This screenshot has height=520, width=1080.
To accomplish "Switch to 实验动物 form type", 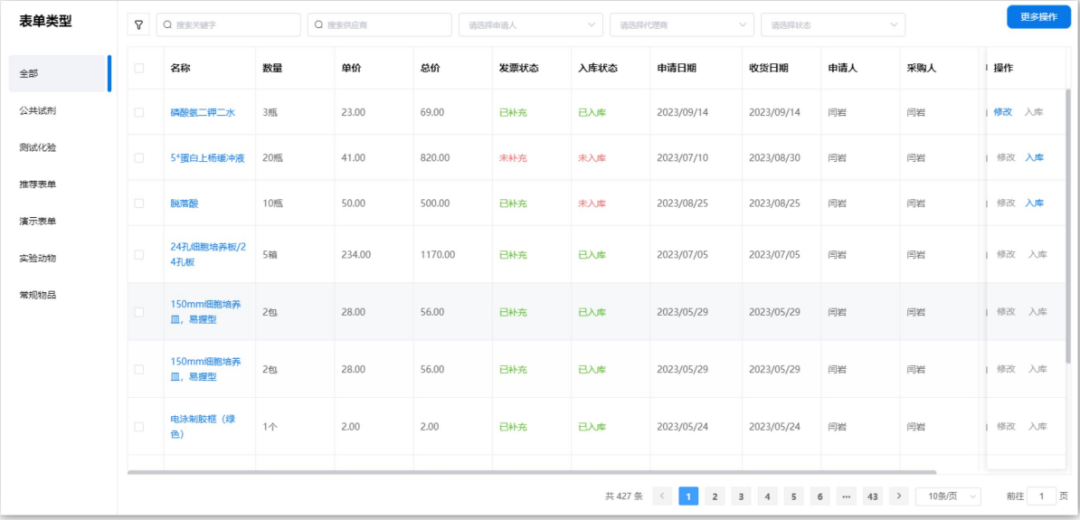I will coord(38,258).
